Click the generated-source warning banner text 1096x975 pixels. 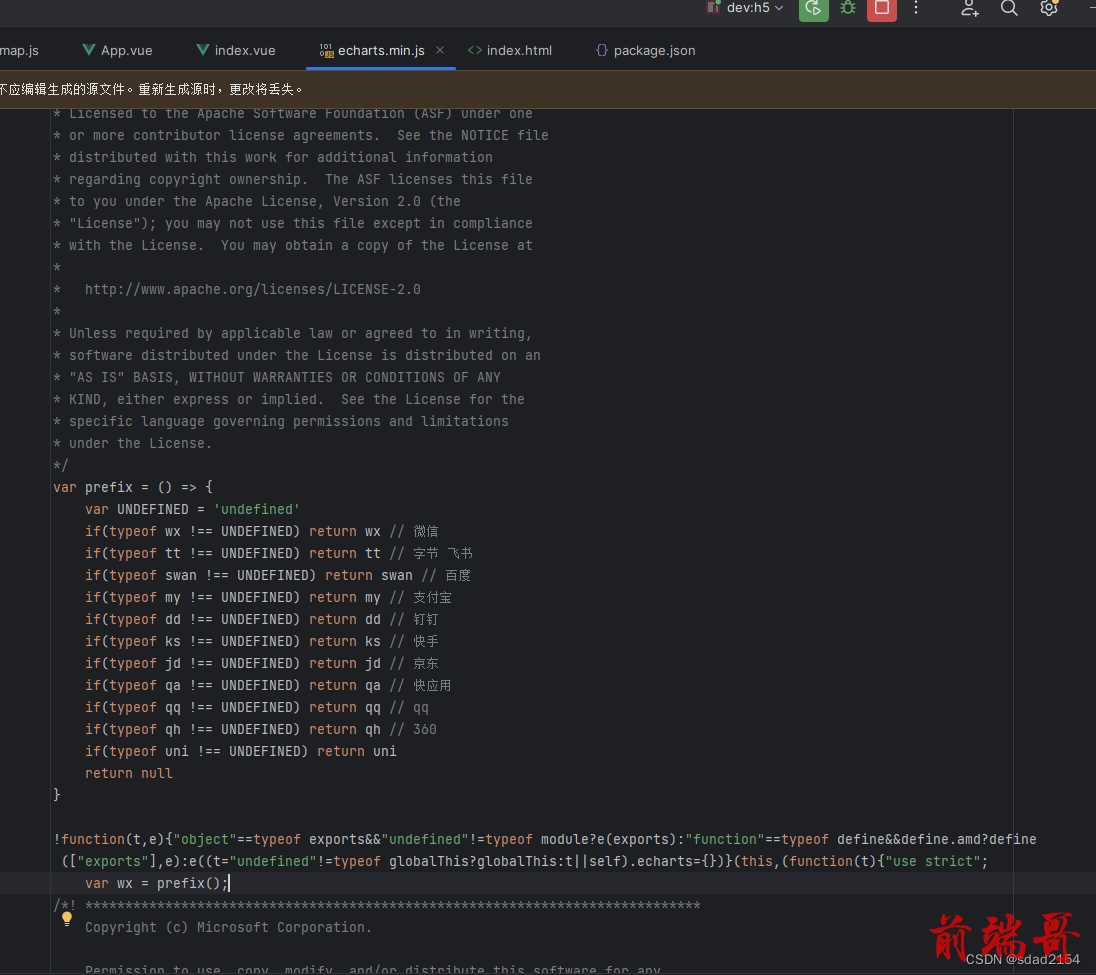pyautogui.click(x=151, y=89)
